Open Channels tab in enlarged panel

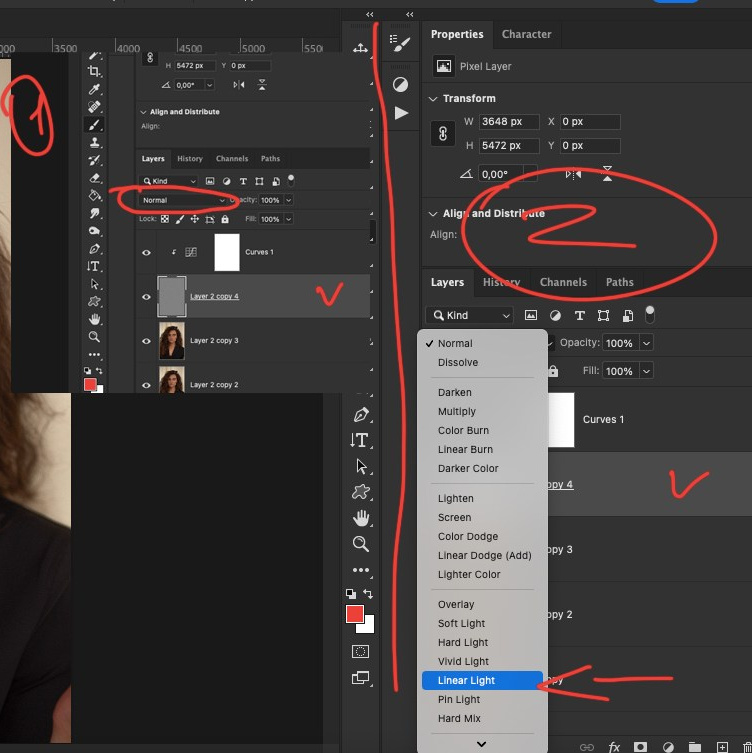563,282
